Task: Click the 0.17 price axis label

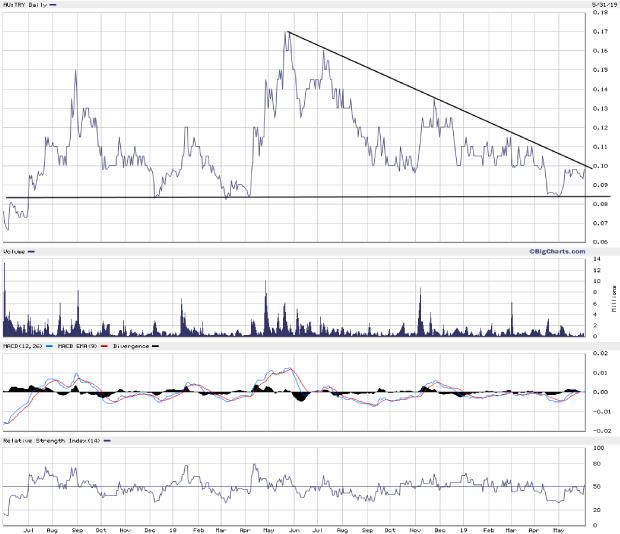Action: (599, 32)
